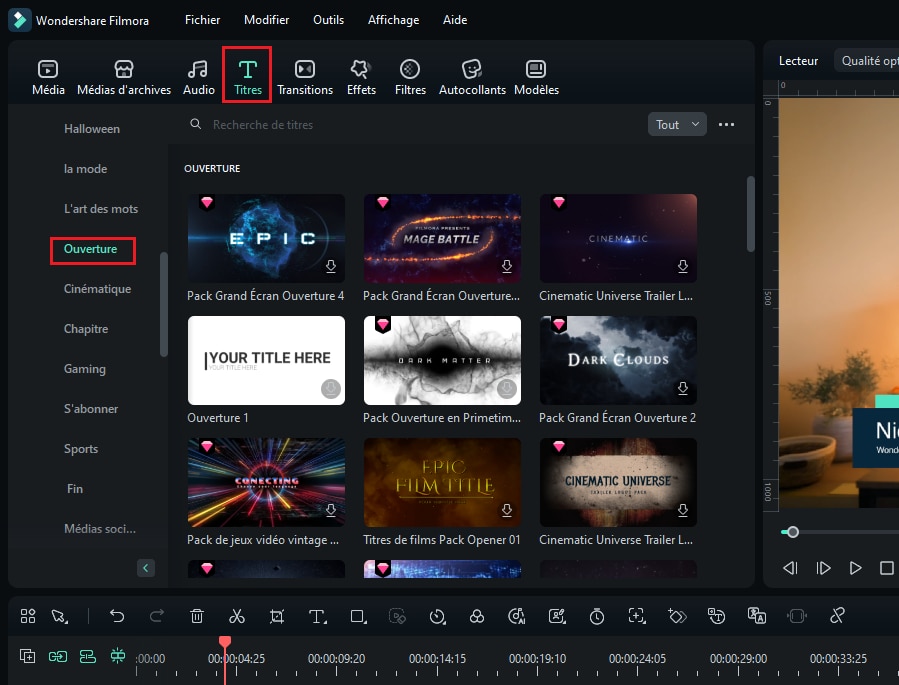This screenshot has width=899, height=685.
Task: Click the Recherche de titres search field
Action: coord(413,124)
